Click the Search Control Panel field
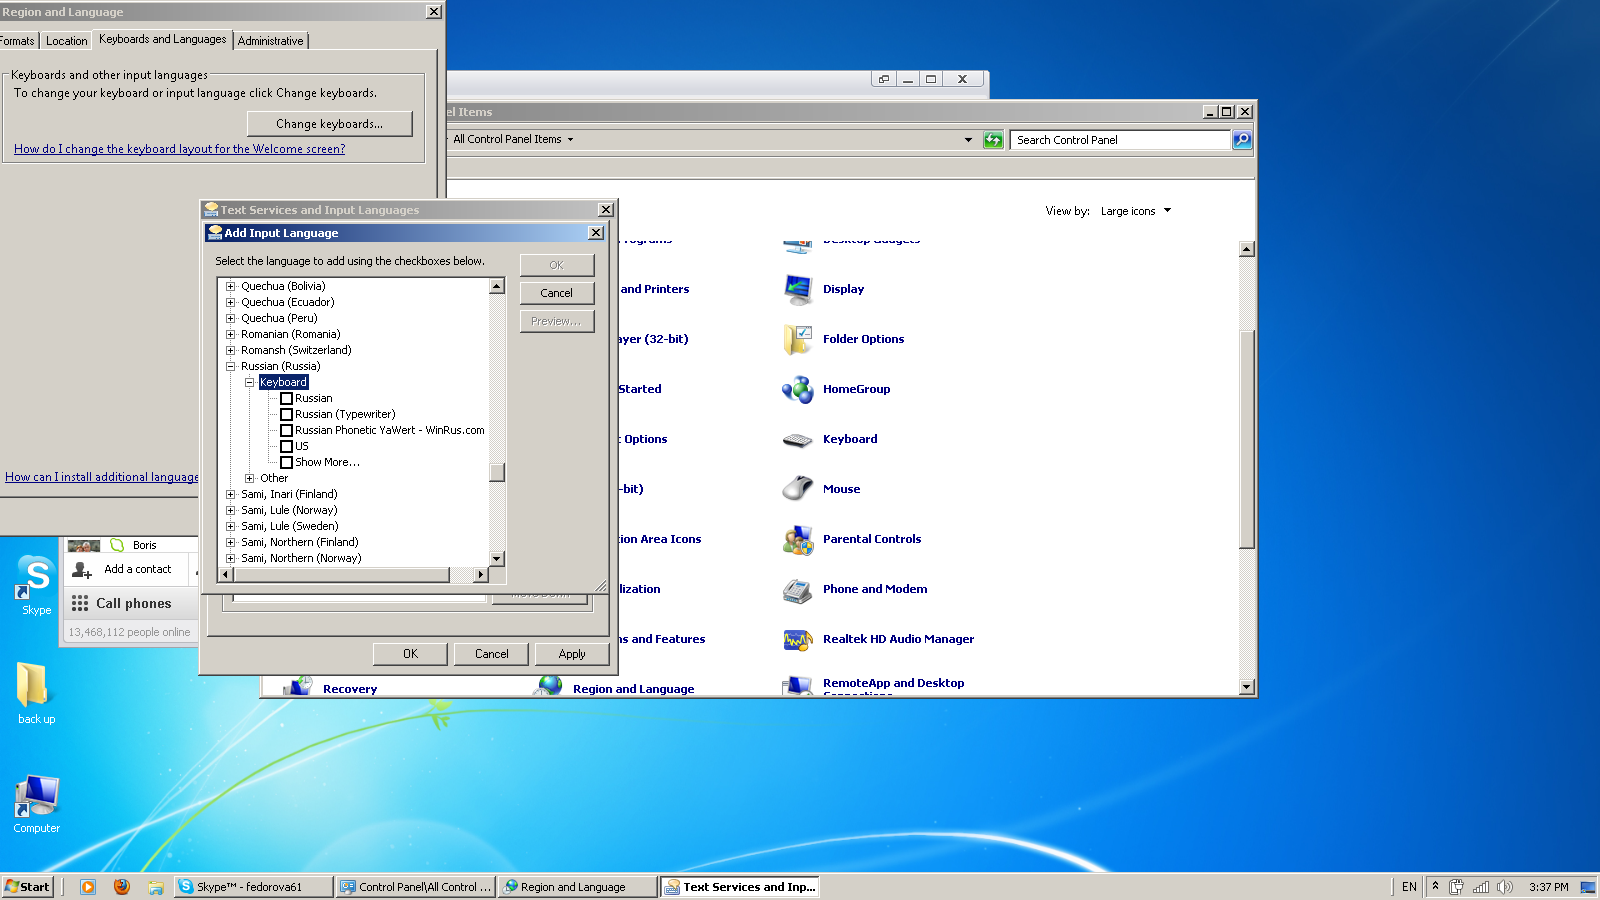The height and width of the screenshot is (900, 1600). [1120, 140]
